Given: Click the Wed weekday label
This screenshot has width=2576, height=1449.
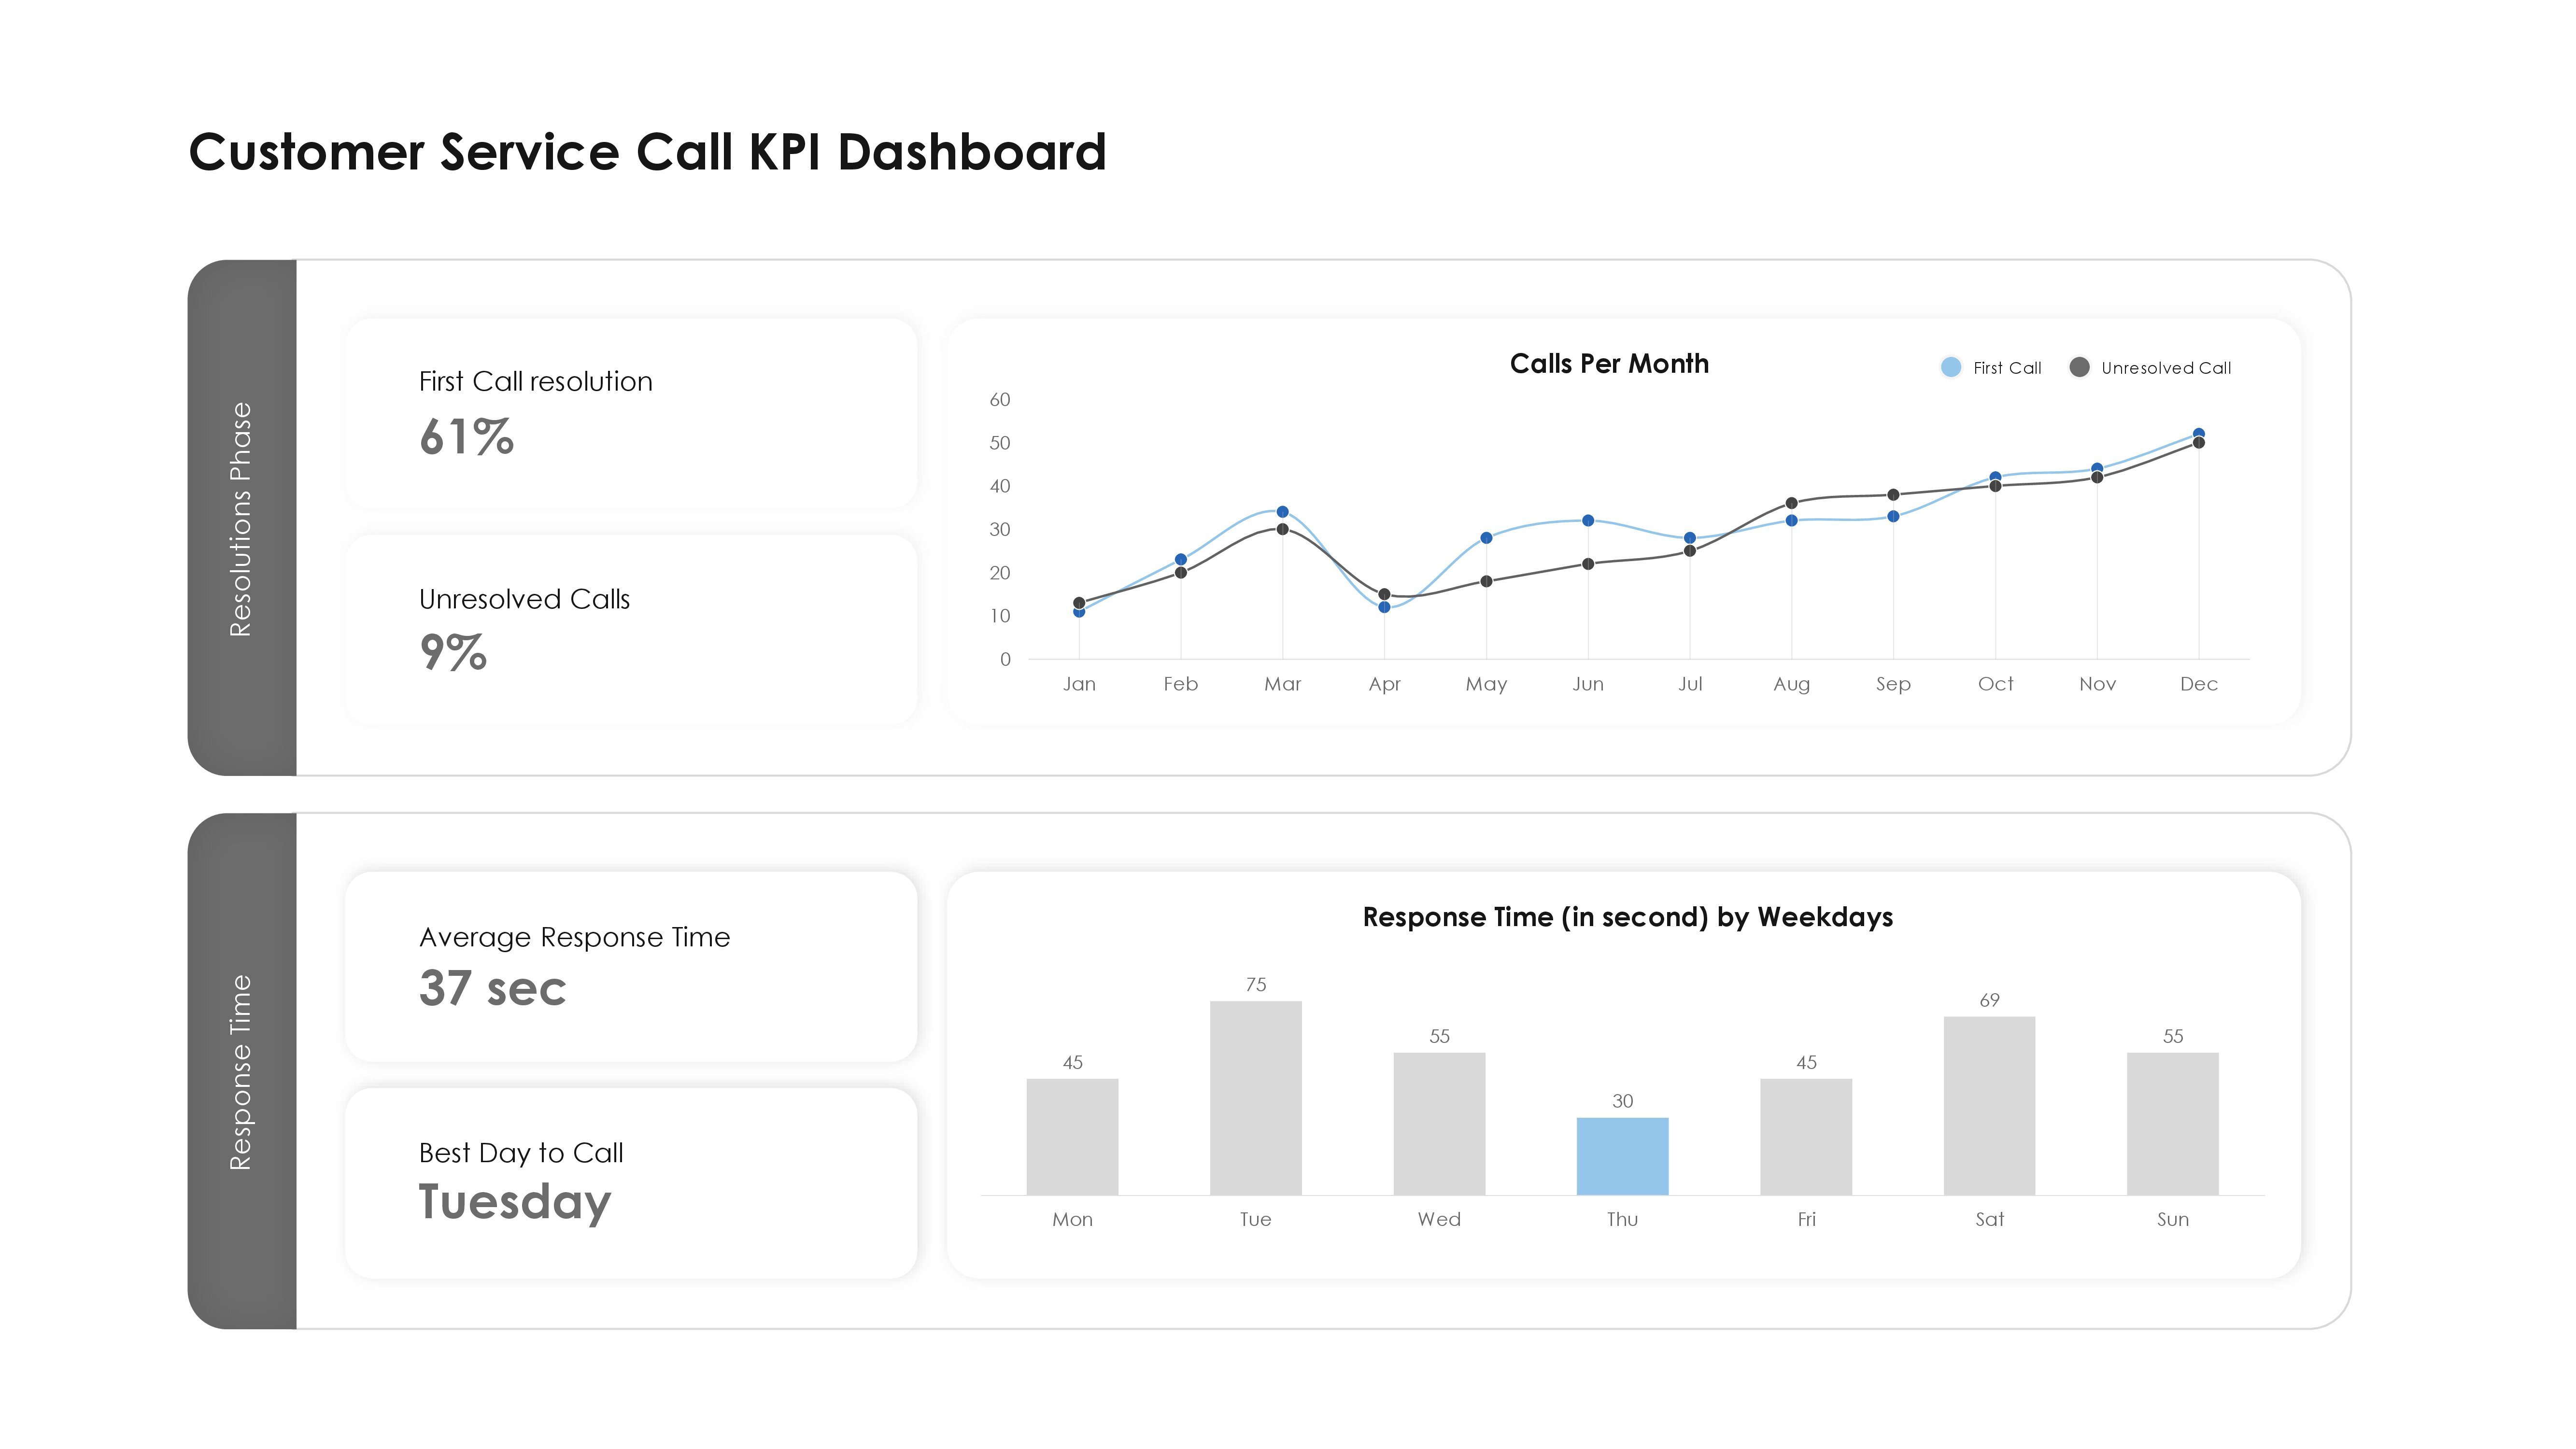Looking at the screenshot, I should 1439,1219.
